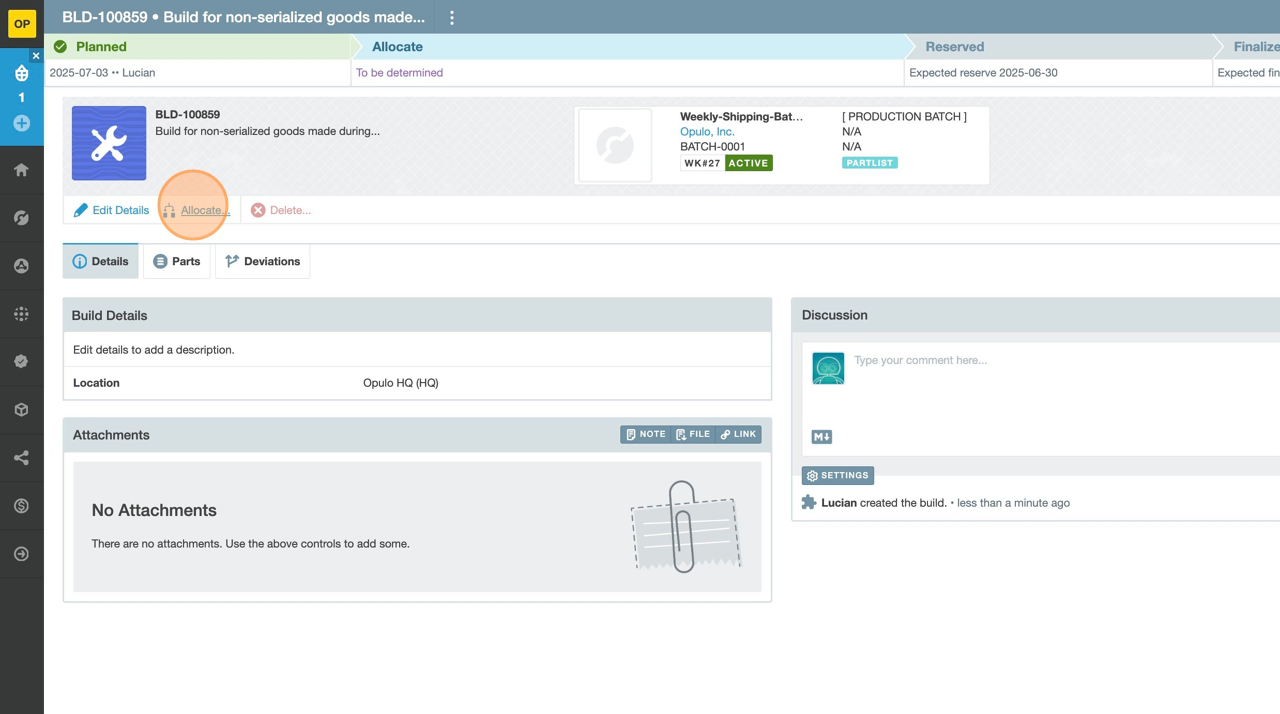Click the cube icon in sidebar
Image resolution: width=1280 pixels, height=714 pixels.
point(21,410)
